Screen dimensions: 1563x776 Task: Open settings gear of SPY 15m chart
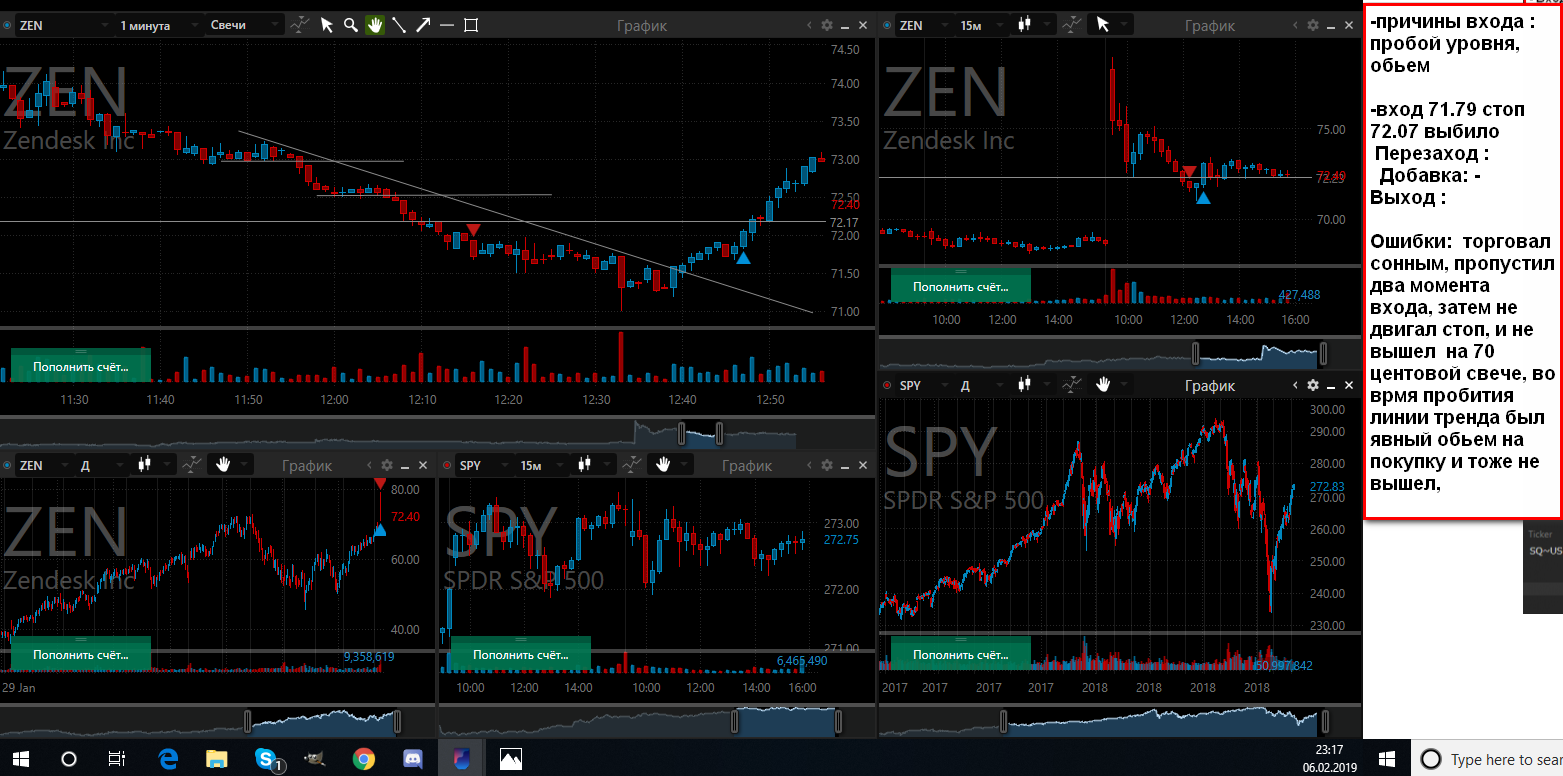point(826,465)
